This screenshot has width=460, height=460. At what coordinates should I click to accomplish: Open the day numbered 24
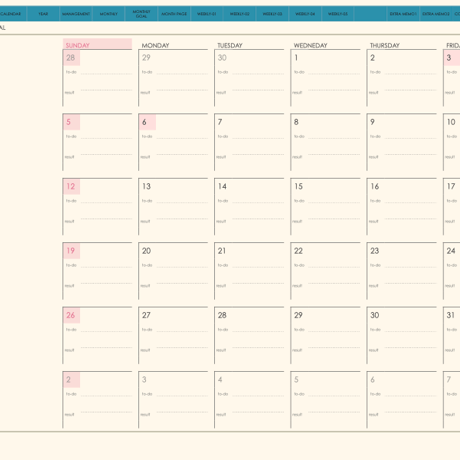click(x=451, y=251)
